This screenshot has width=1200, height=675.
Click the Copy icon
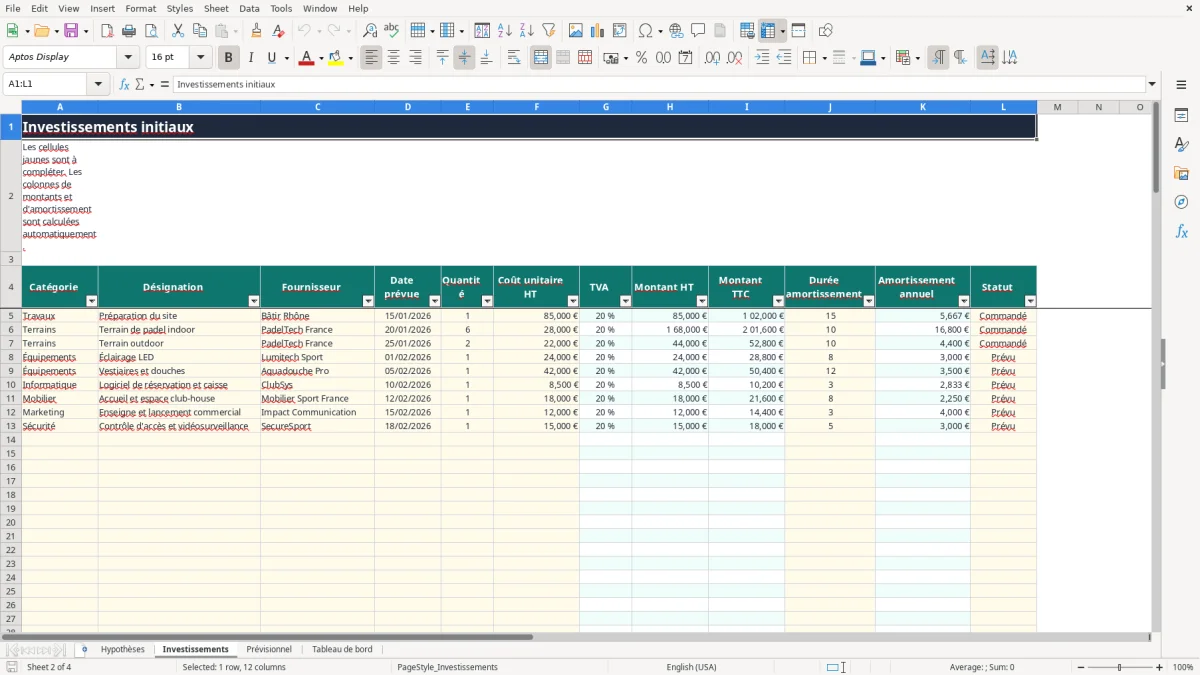click(x=199, y=31)
